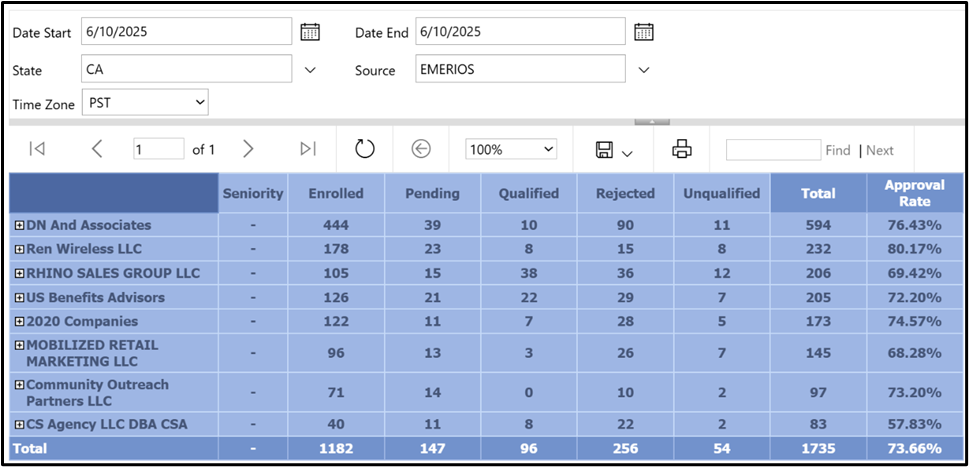The height and width of the screenshot is (467, 969).
Task: Click Ren Wireless approval rate 80.17%
Action: point(915,249)
